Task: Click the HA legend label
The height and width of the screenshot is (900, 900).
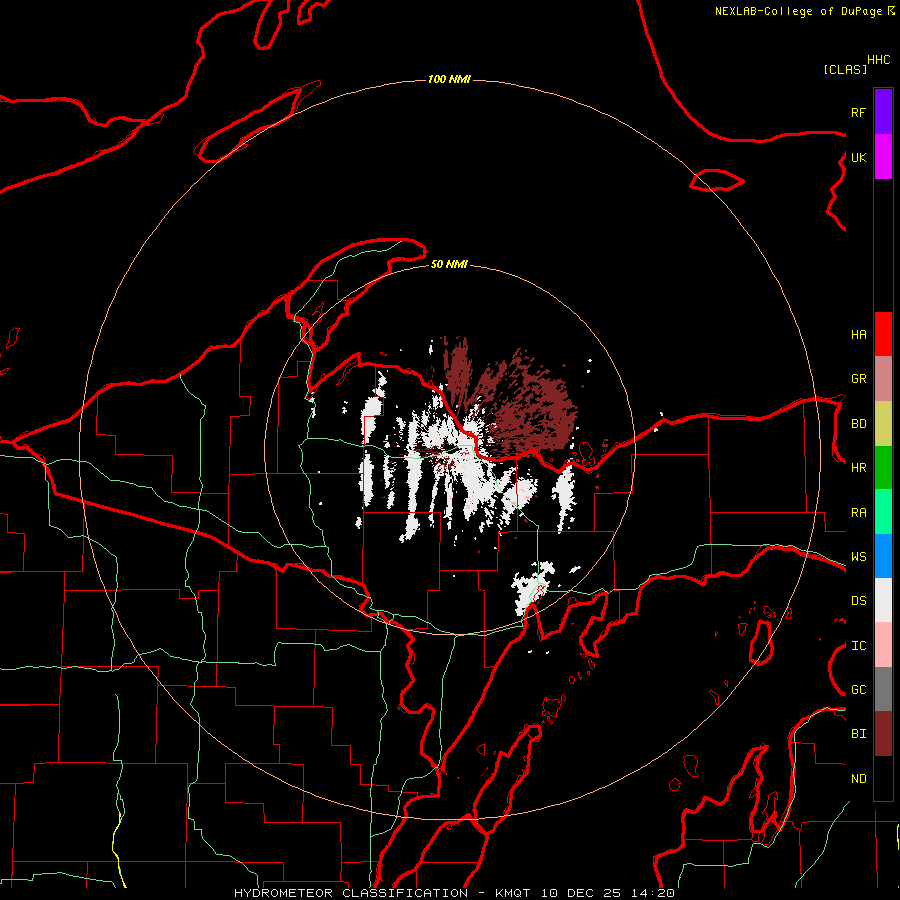Action: [858, 335]
